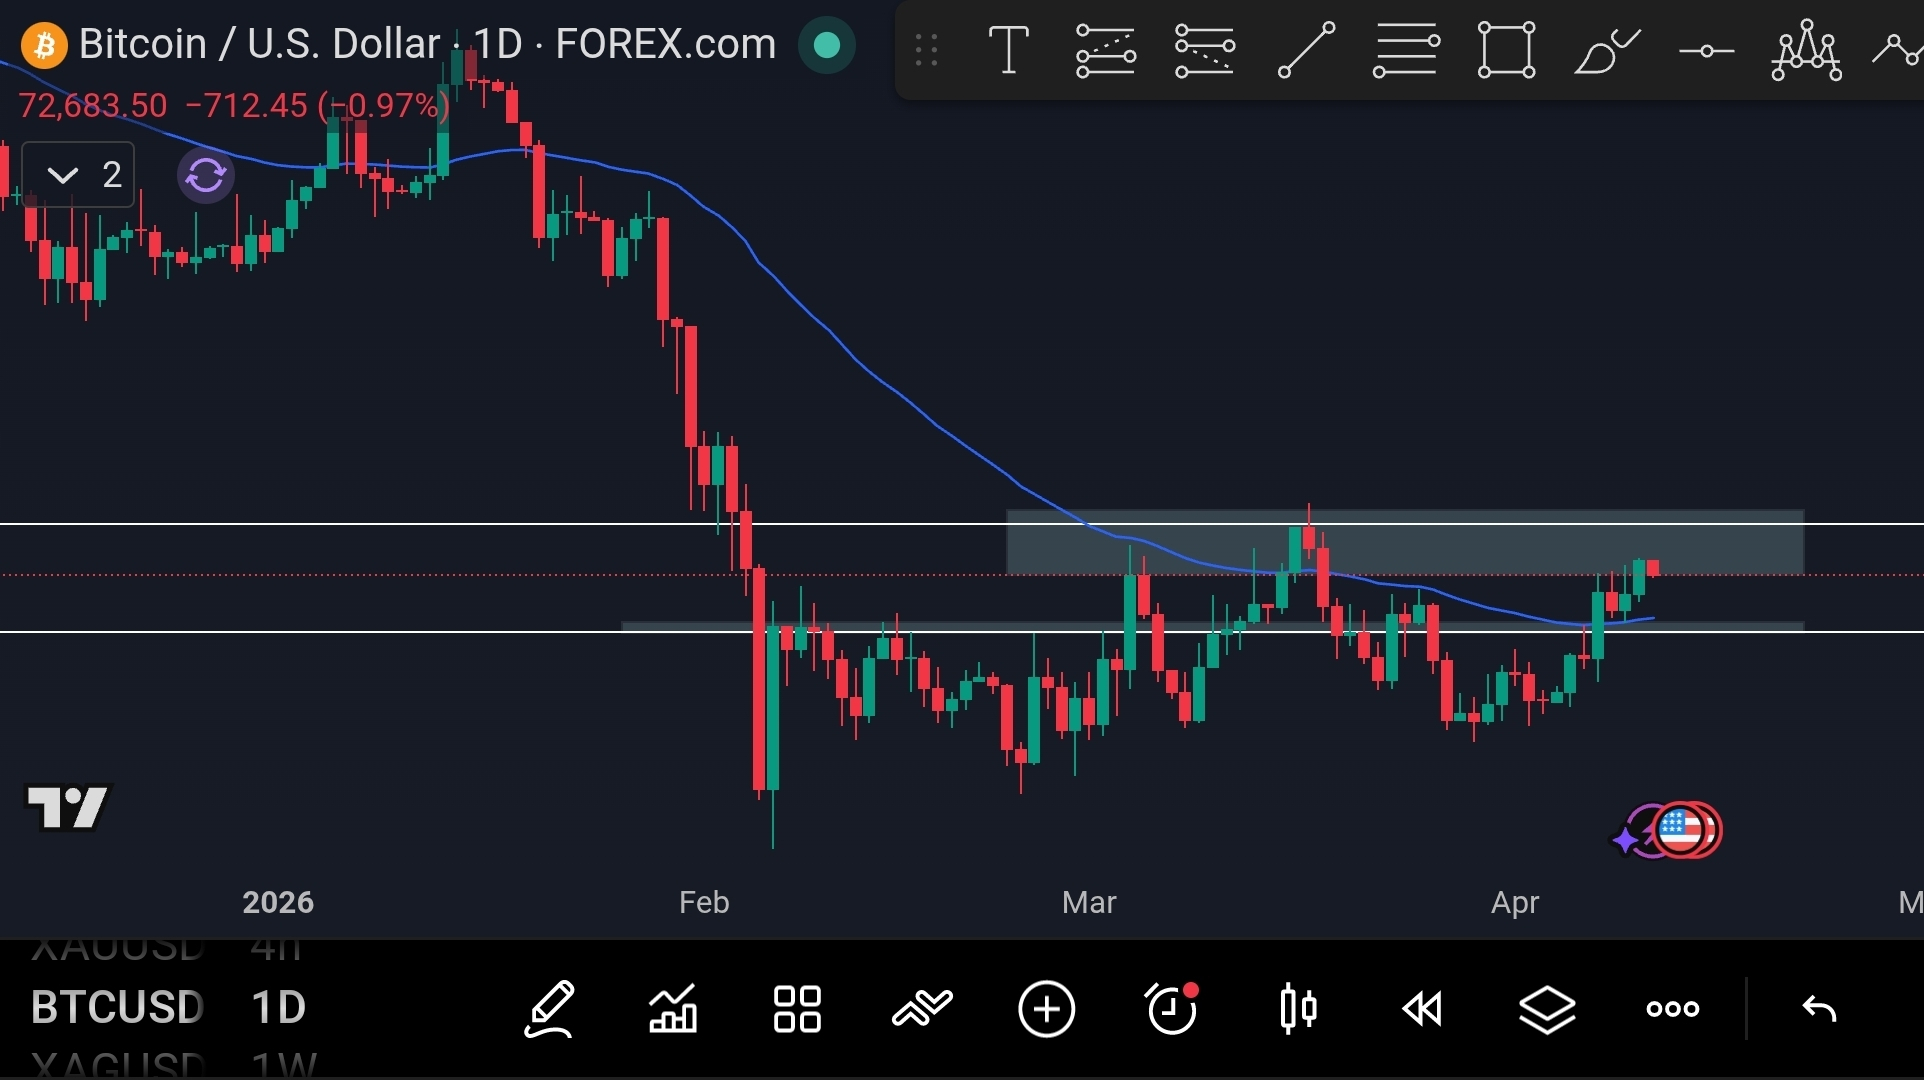Select the Brush drawing tool
This screenshot has height=1080, width=1924.
click(1606, 49)
